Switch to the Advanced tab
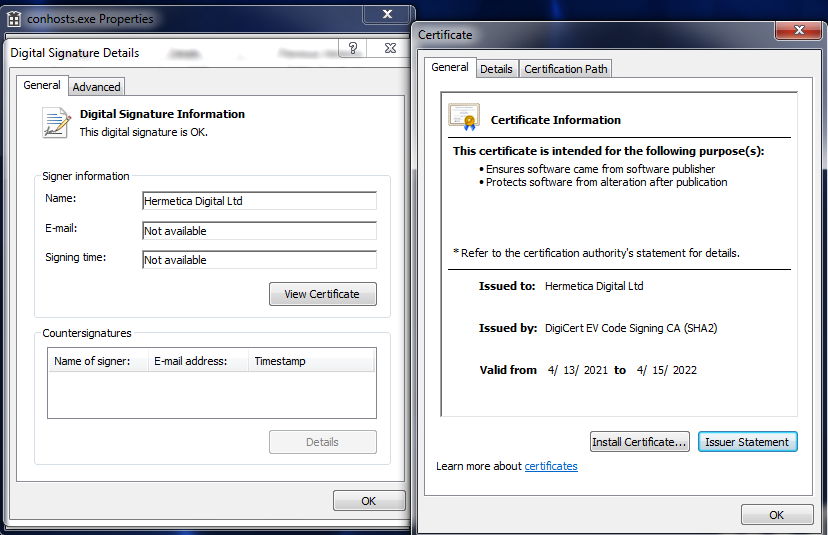This screenshot has height=535, width=828. [x=97, y=87]
